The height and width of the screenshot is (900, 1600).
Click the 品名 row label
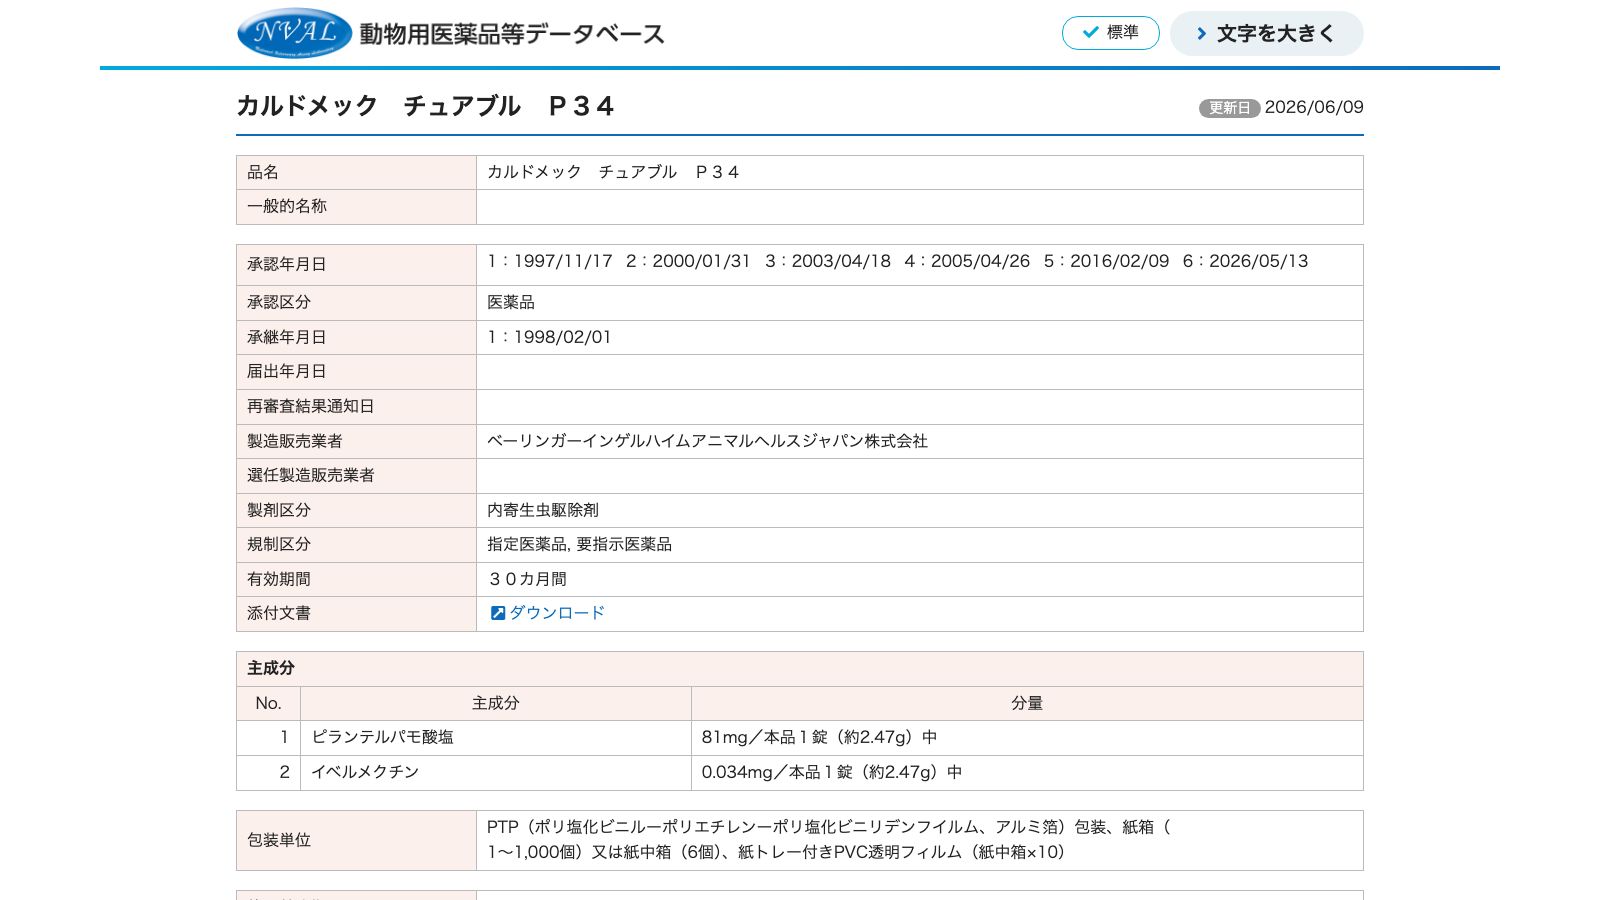356,172
